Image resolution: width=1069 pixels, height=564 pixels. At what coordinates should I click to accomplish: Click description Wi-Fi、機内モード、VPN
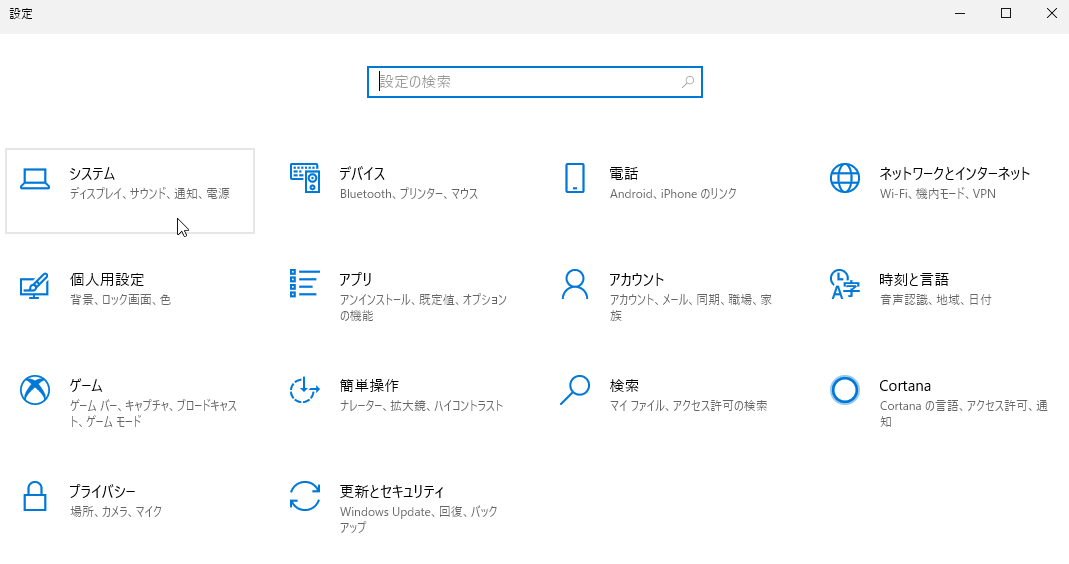(x=937, y=194)
